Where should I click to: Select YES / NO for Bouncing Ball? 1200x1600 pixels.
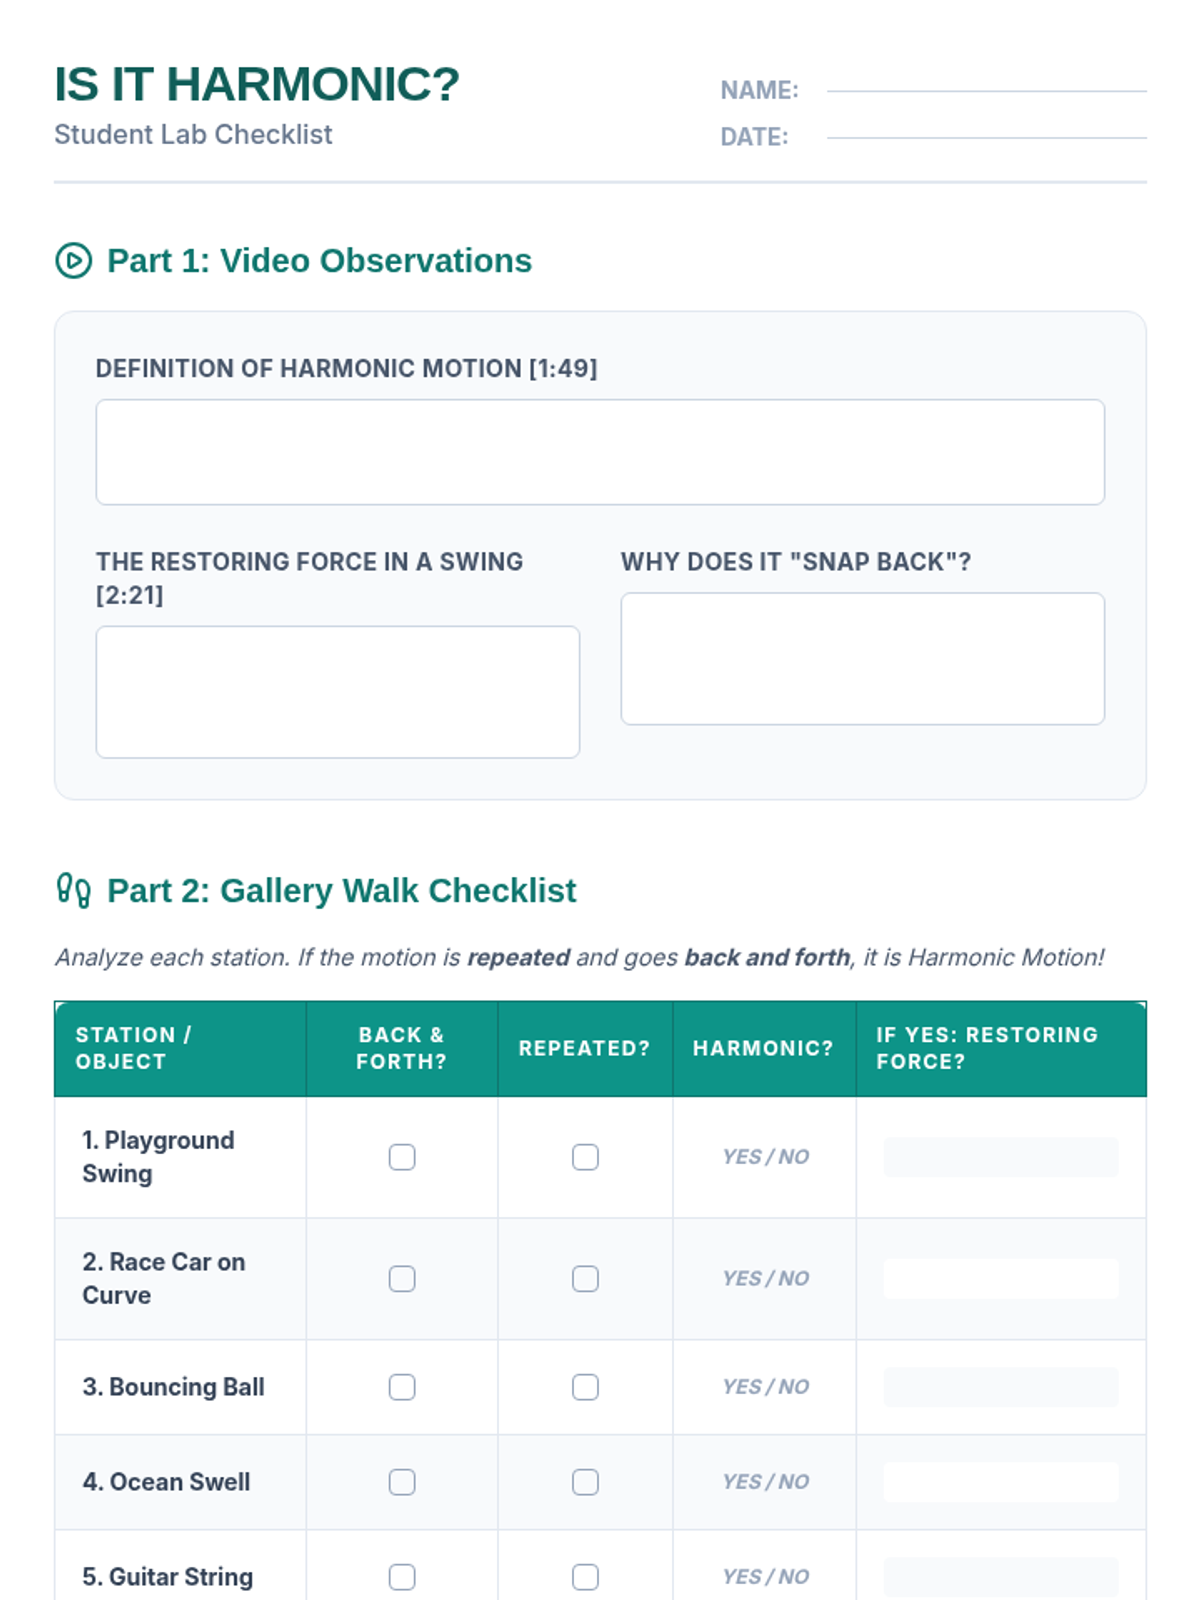(766, 1387)
